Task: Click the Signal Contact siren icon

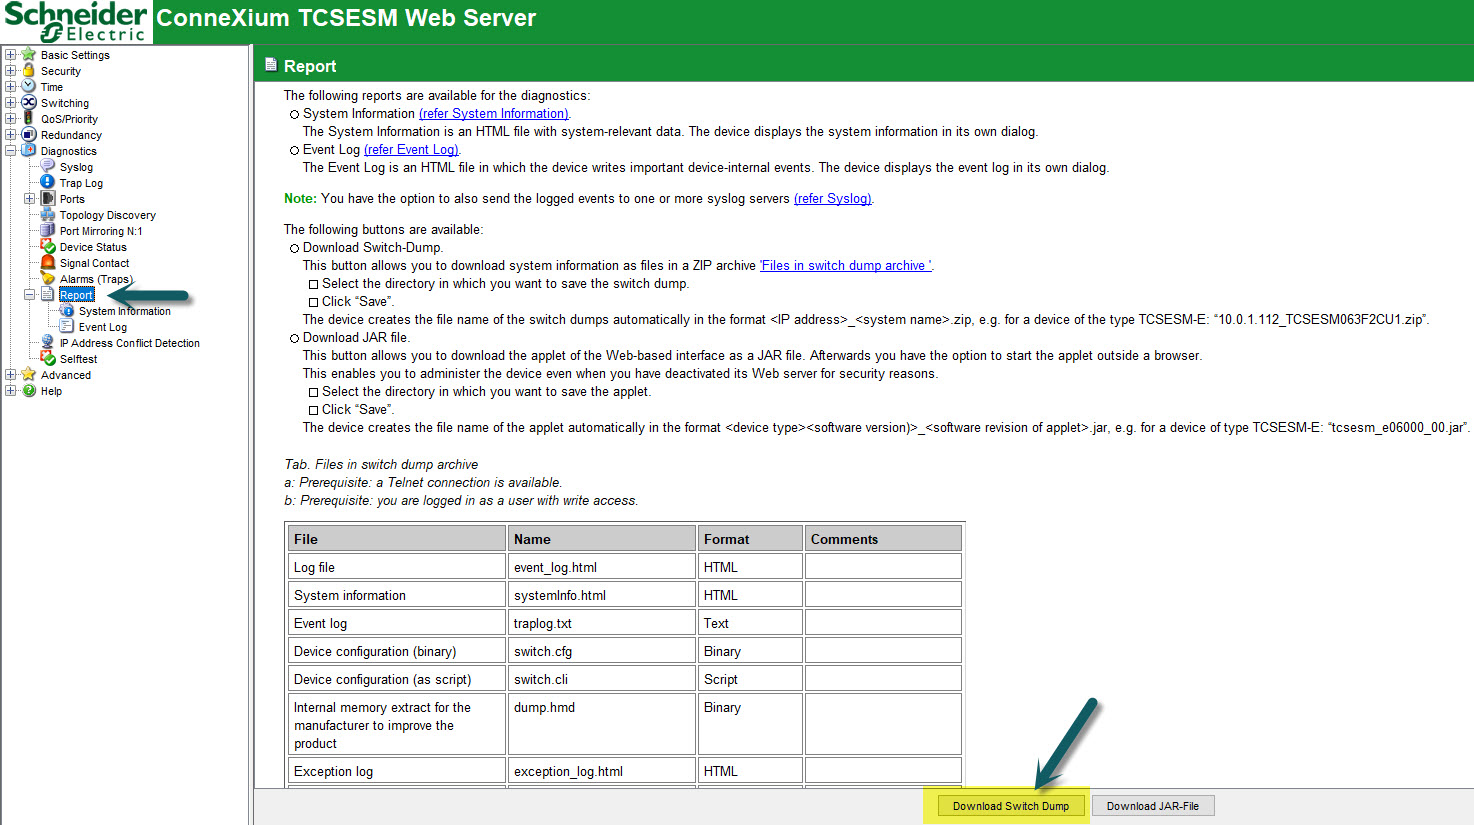Action: [x=47, y=262]
